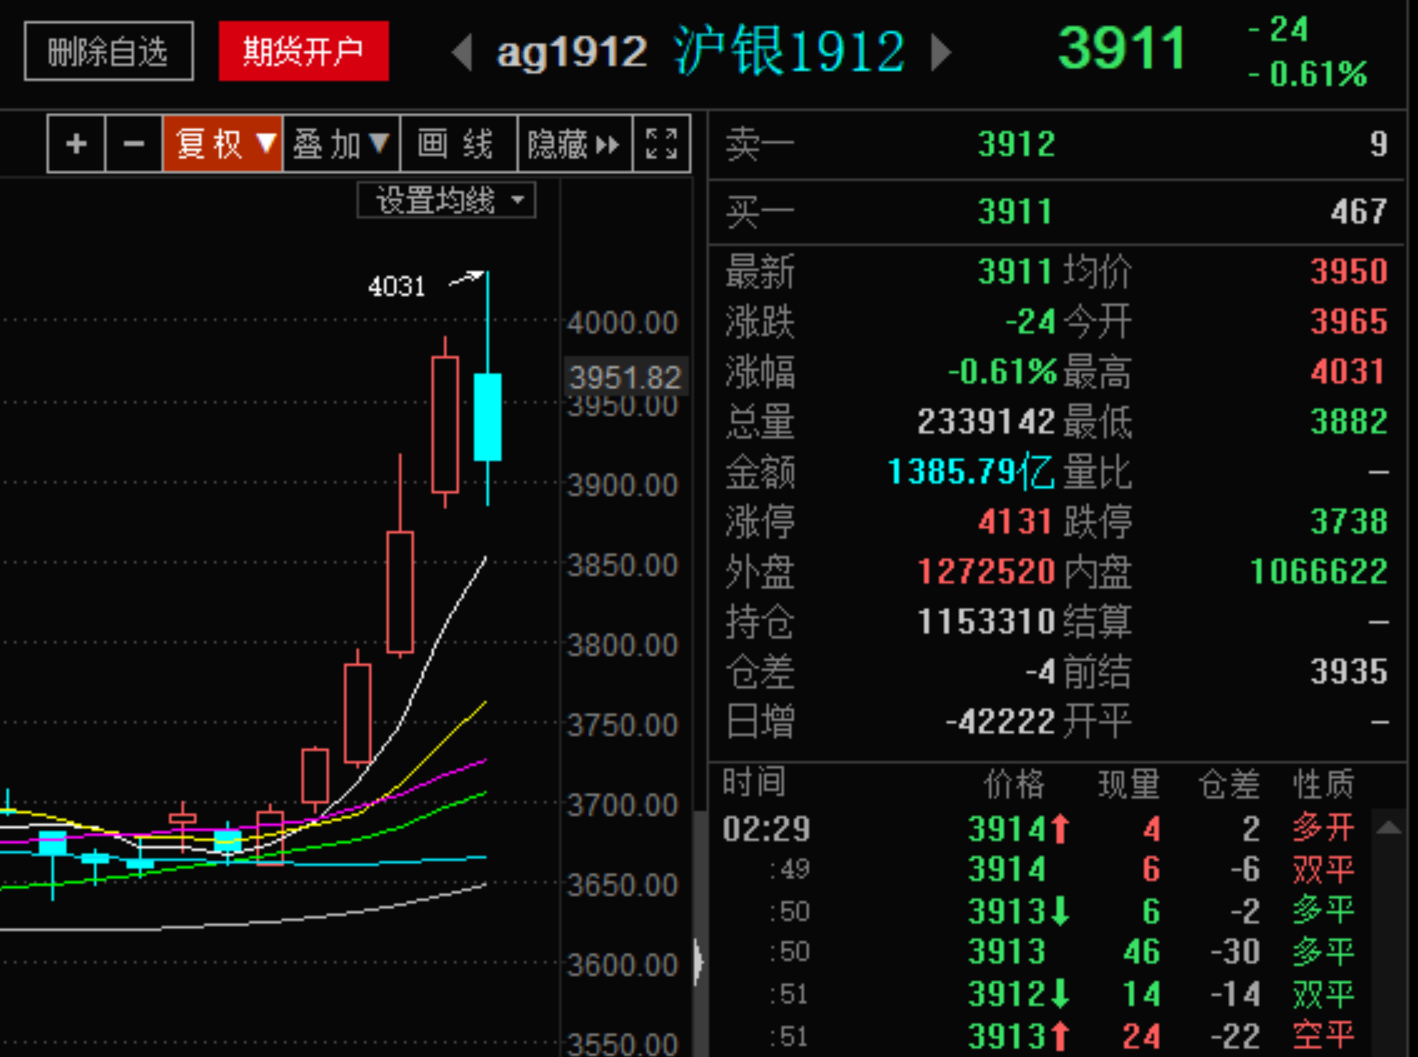Click the 最低 value 3882
The image size is (1418, 1057).
[1349, 421]
